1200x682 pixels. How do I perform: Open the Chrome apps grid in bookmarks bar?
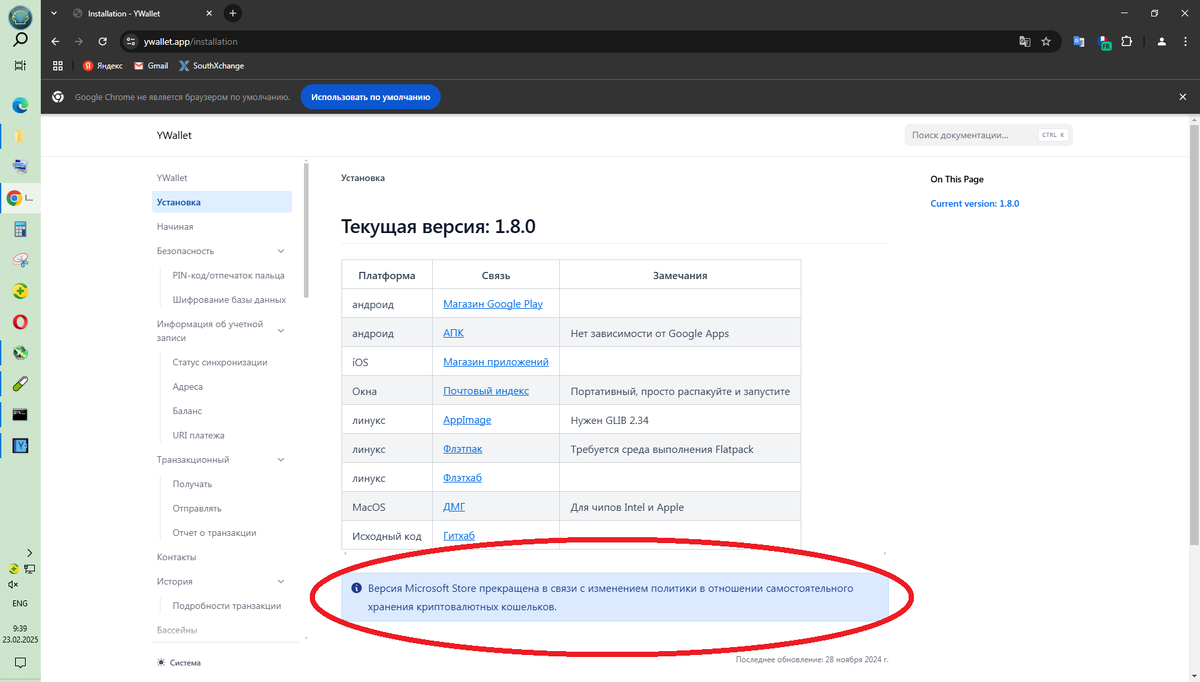(x=58, y=66)
